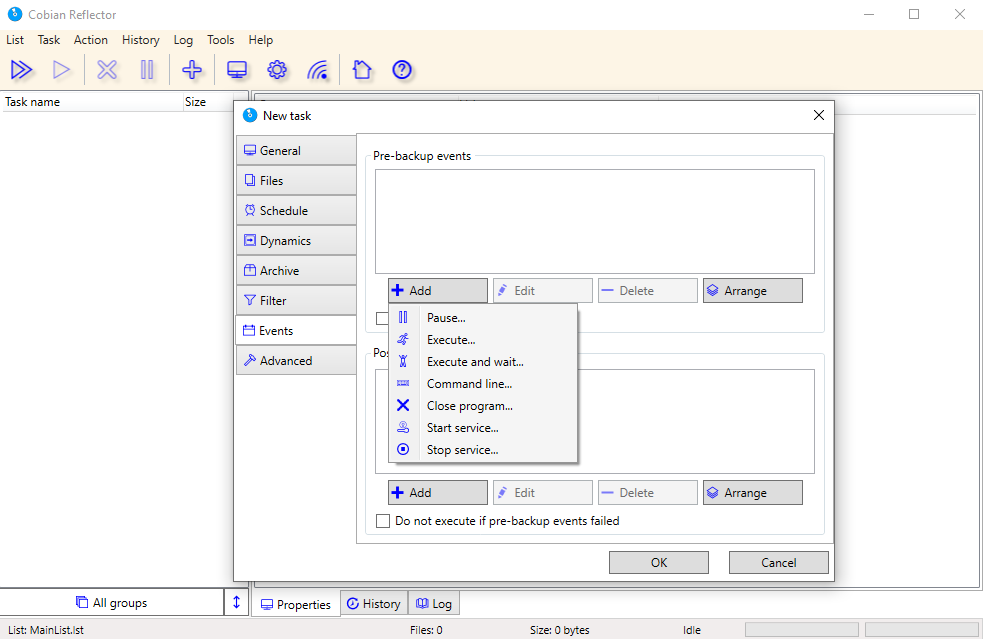Click post-backup Edit button
The width and height of the screenshot is (983, 639).
tap(543, 492)
